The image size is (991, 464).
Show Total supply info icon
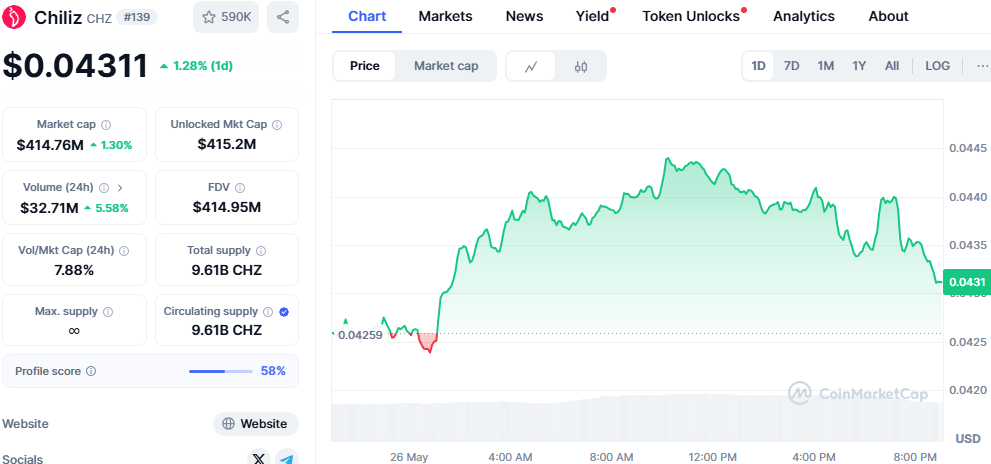(x=261, y=251)
